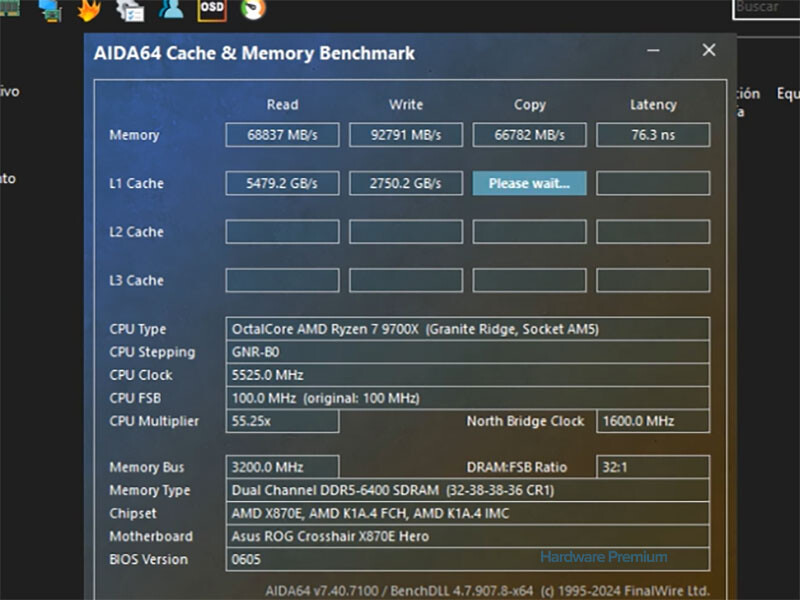Screen dimensions: 800x600
Task: Click the empty L2 Cache Read cell
Action: (283, 232)
